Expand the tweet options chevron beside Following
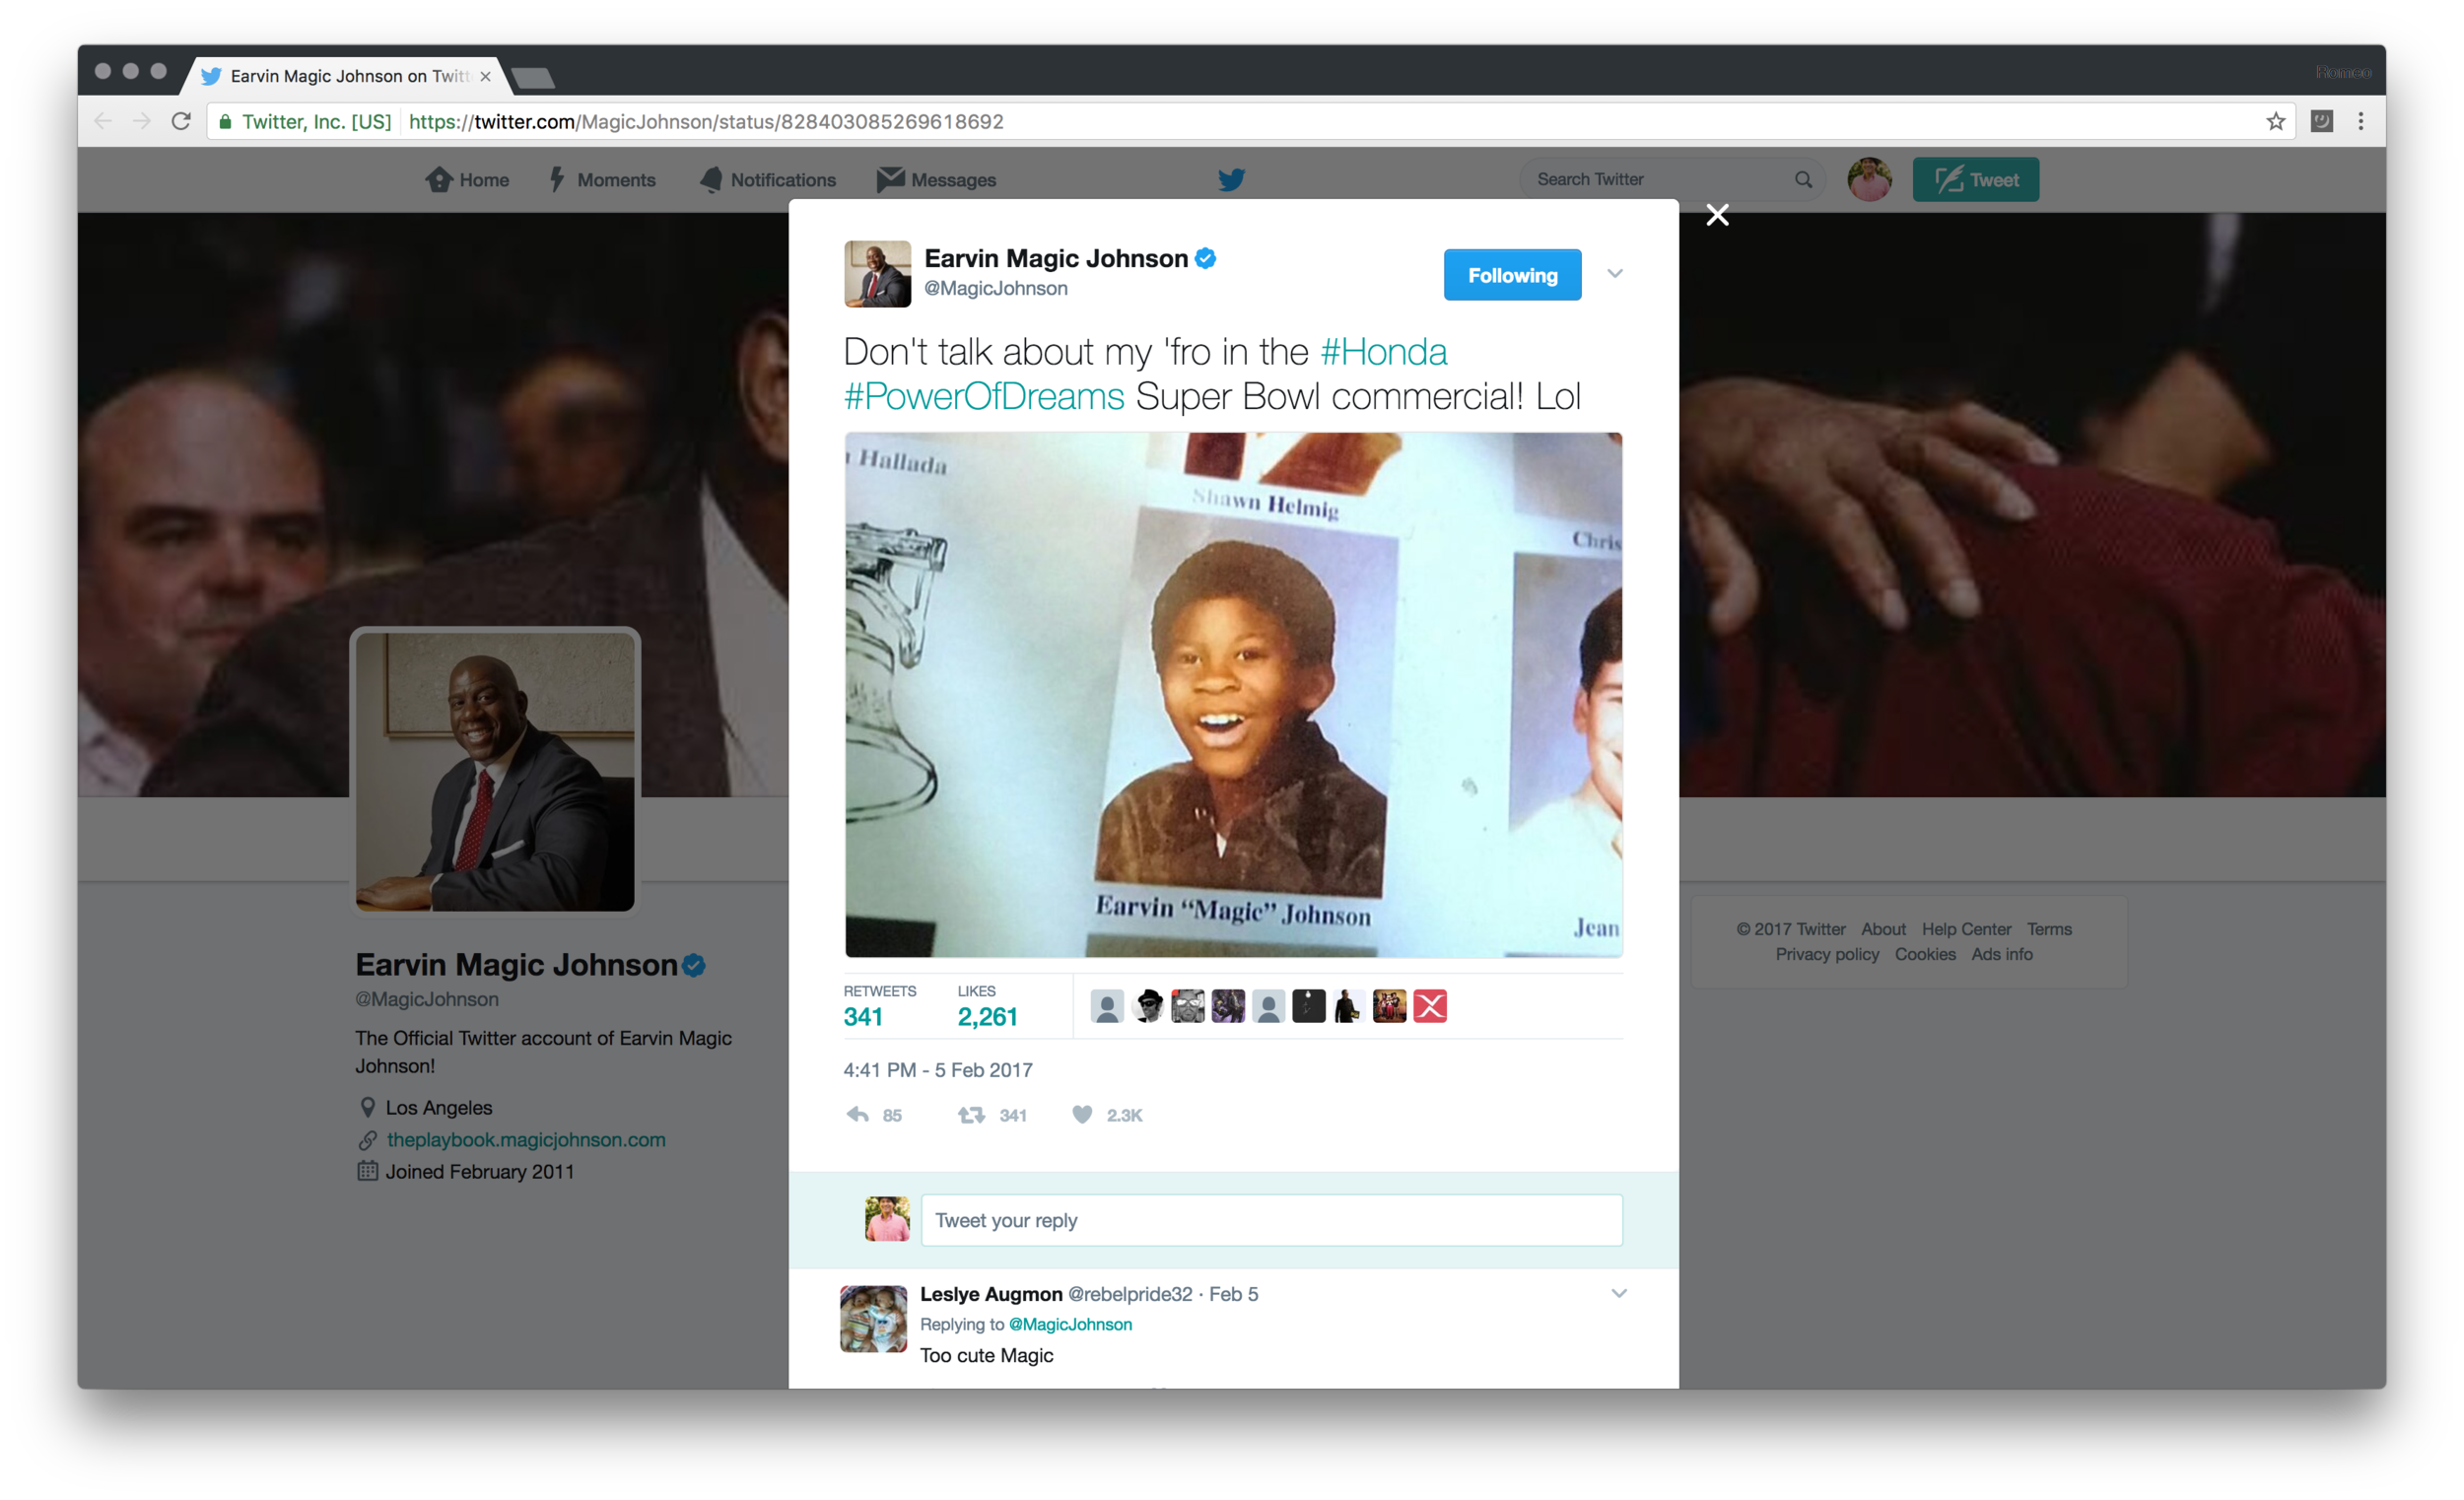 click(1614, 273)
